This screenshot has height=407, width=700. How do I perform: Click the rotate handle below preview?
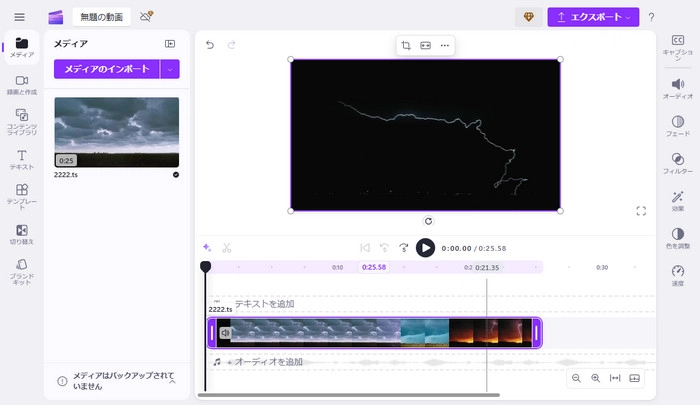428,221
